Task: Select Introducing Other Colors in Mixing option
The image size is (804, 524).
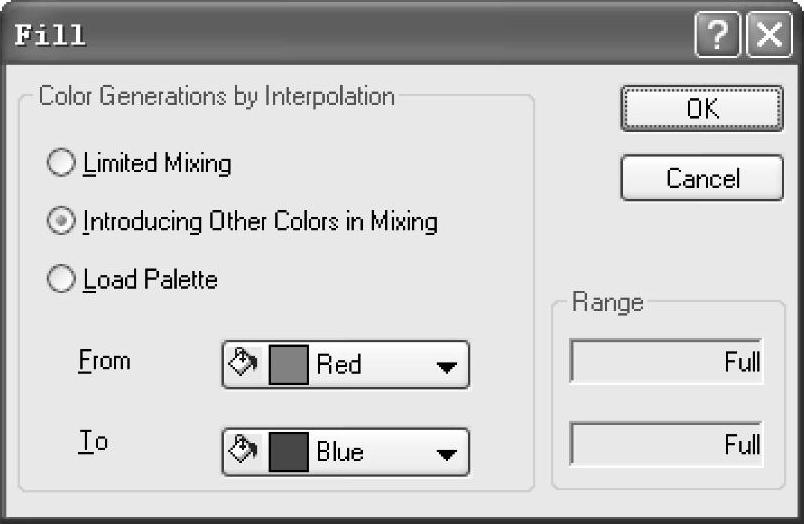Action: coord(62,222)
